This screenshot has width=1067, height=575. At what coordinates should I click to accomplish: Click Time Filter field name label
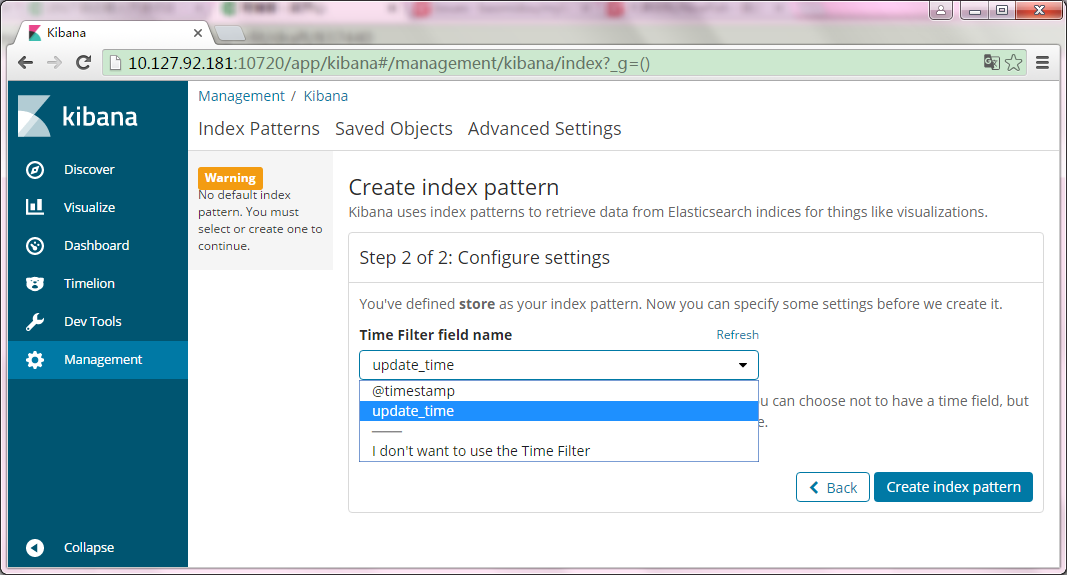click(x=436, y=335)
